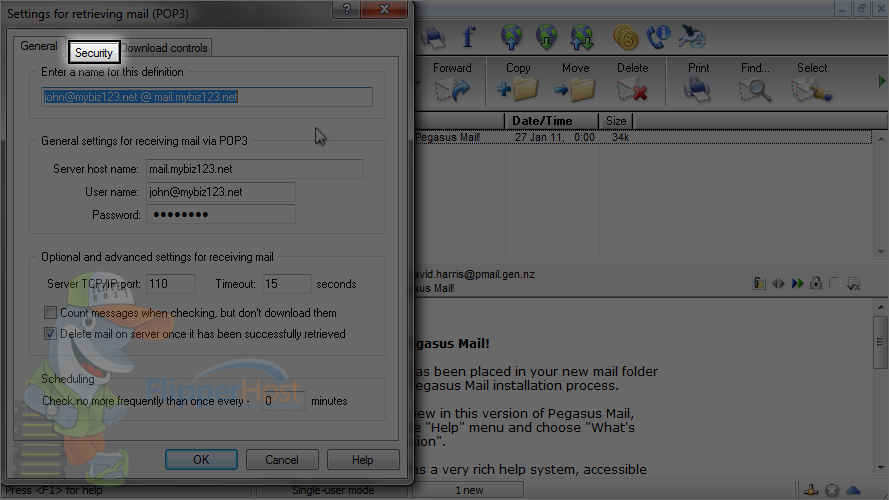Click message list scroll-up arrow
This screenshot has height=500, width=889.
pyautogui.click(x=880, y=138)
